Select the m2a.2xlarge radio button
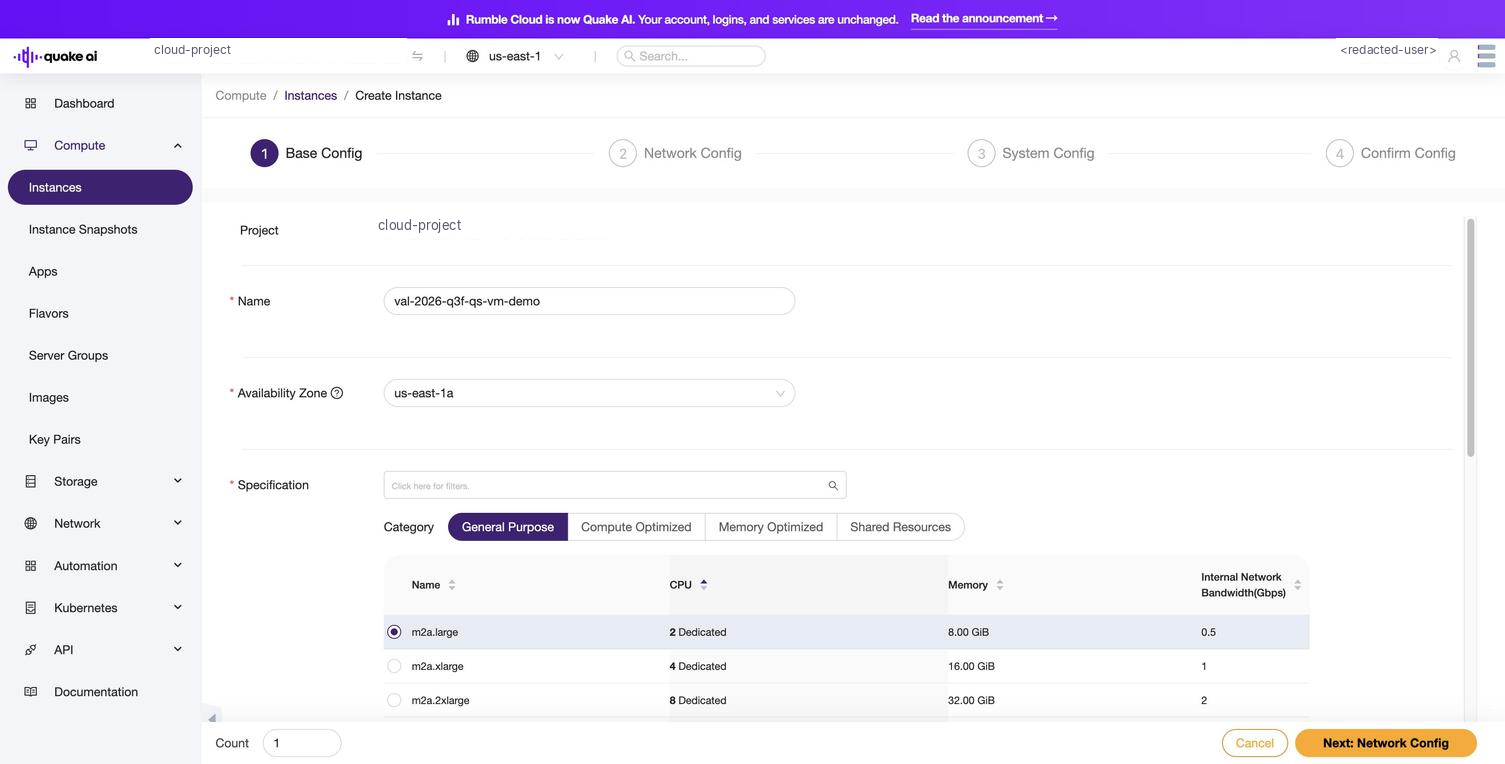Viewport: 1505px width, 764px height. point(394,700)
